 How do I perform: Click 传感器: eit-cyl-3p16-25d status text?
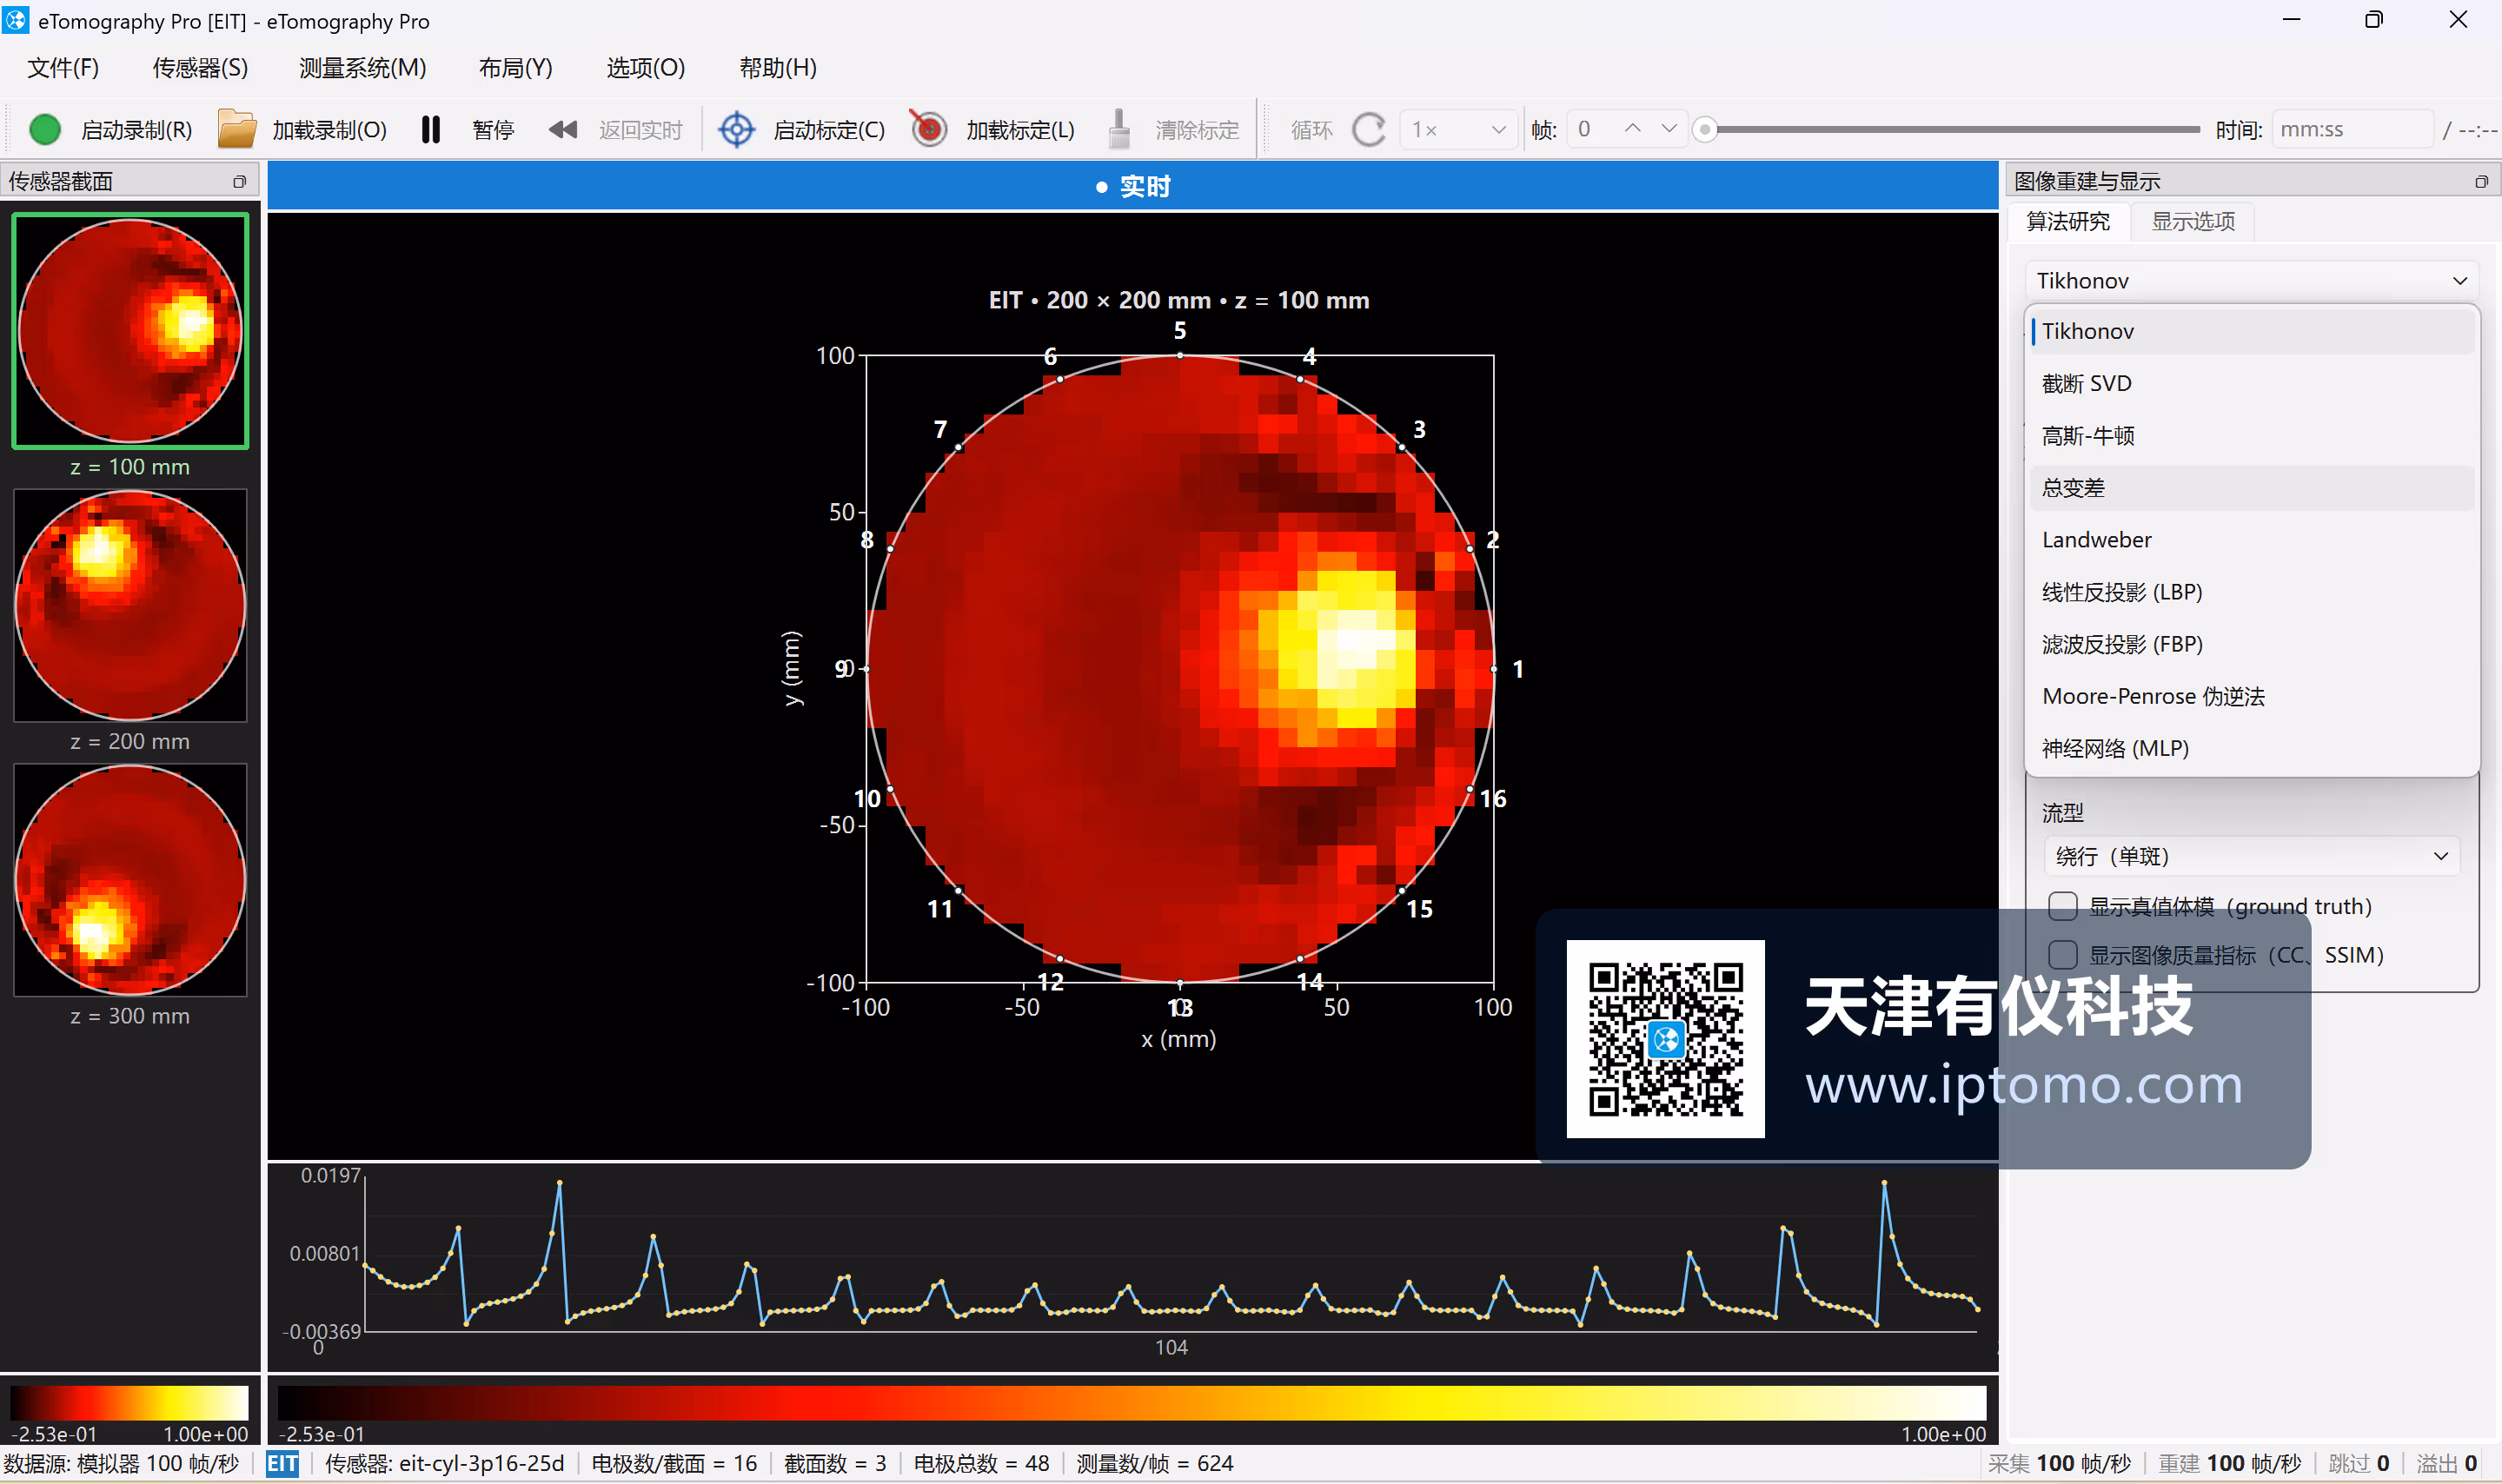(x=444, y=1464)
